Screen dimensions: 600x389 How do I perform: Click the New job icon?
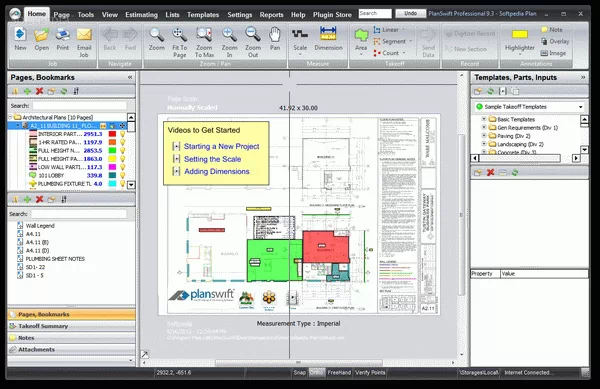pos(20,34)
